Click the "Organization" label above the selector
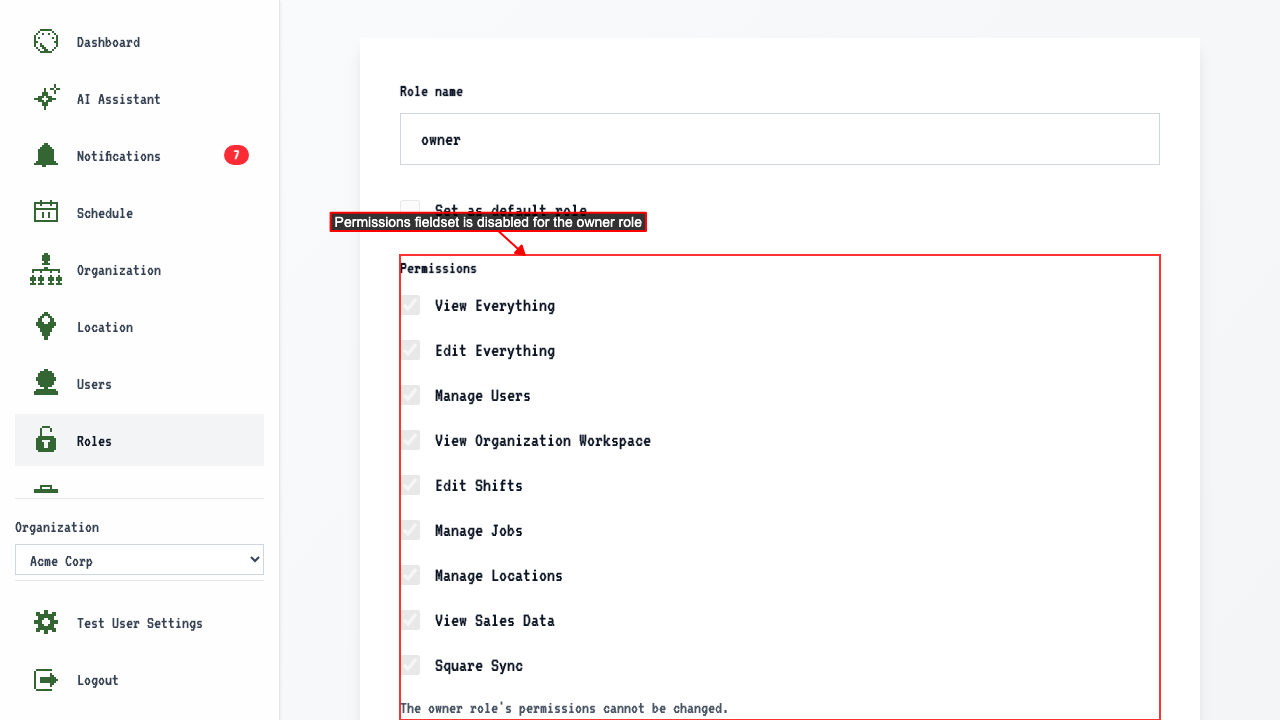The width and height of the screenshot is (1280, 720). pos(57,527)
